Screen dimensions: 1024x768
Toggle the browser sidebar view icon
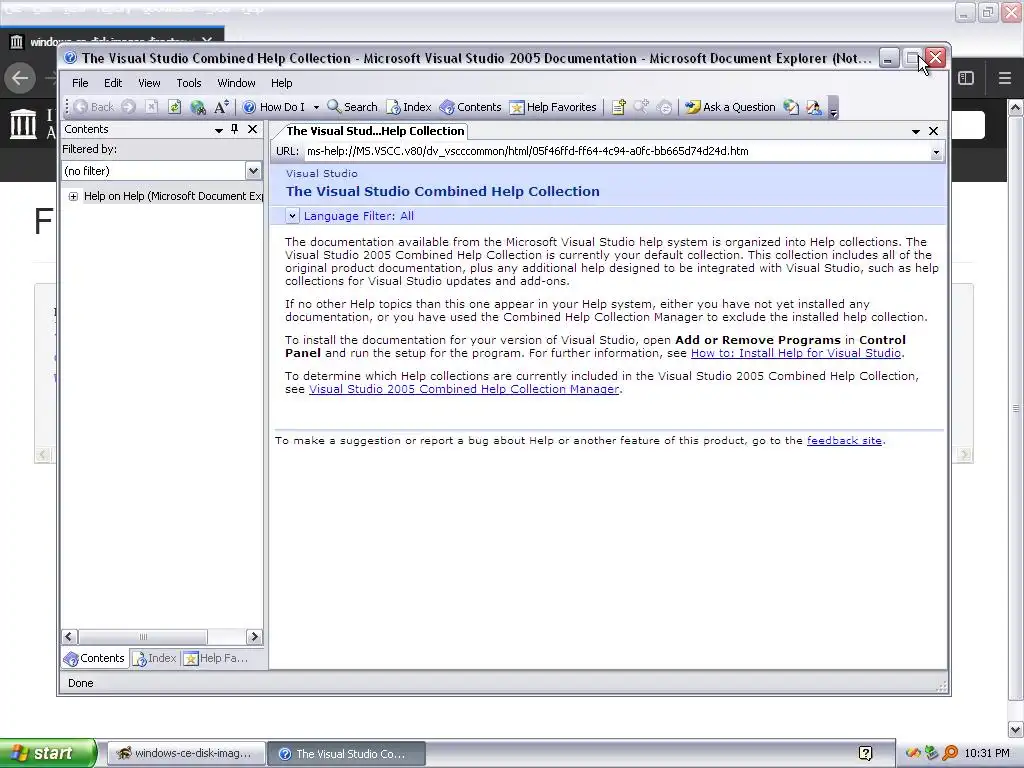point(966,78)
